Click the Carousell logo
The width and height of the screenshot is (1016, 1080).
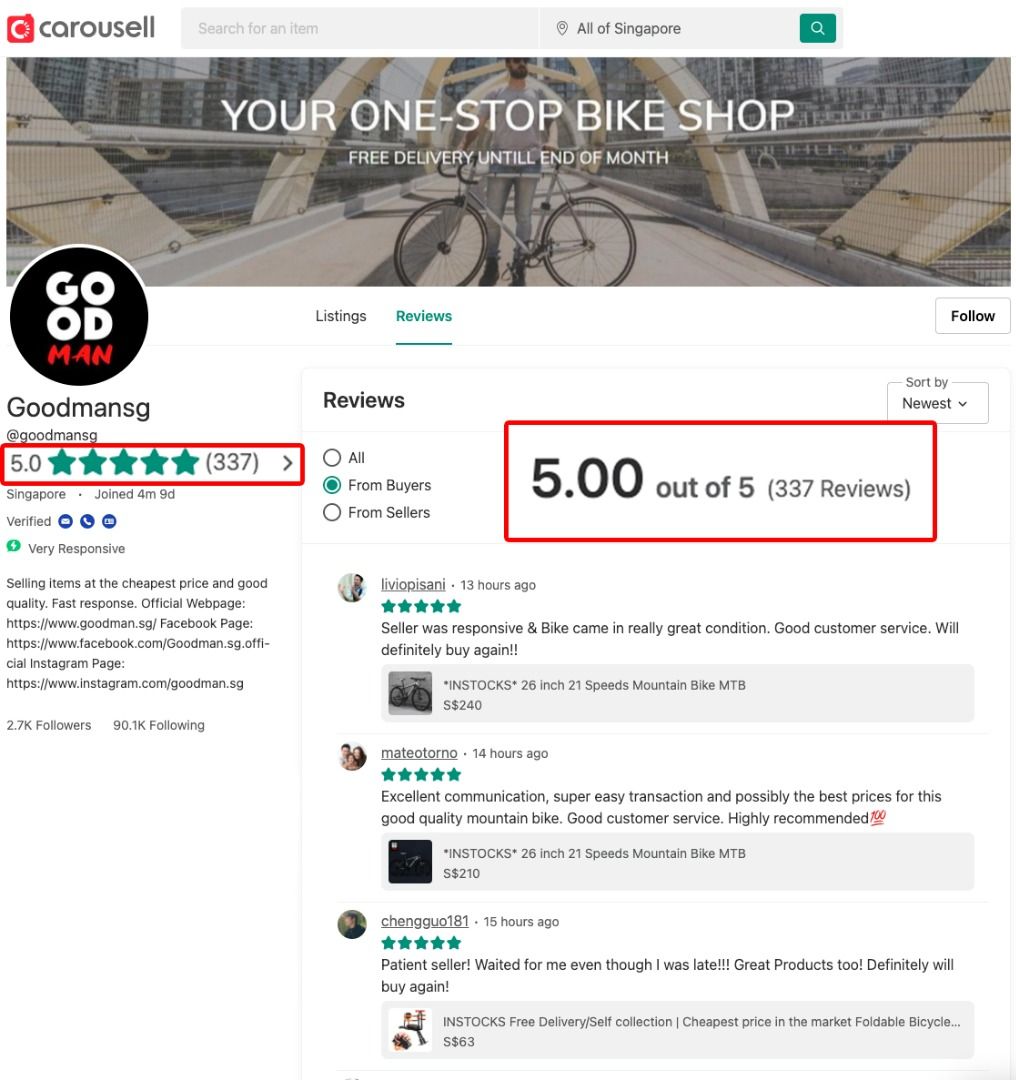pyautogui.click(x=81, y=28)
